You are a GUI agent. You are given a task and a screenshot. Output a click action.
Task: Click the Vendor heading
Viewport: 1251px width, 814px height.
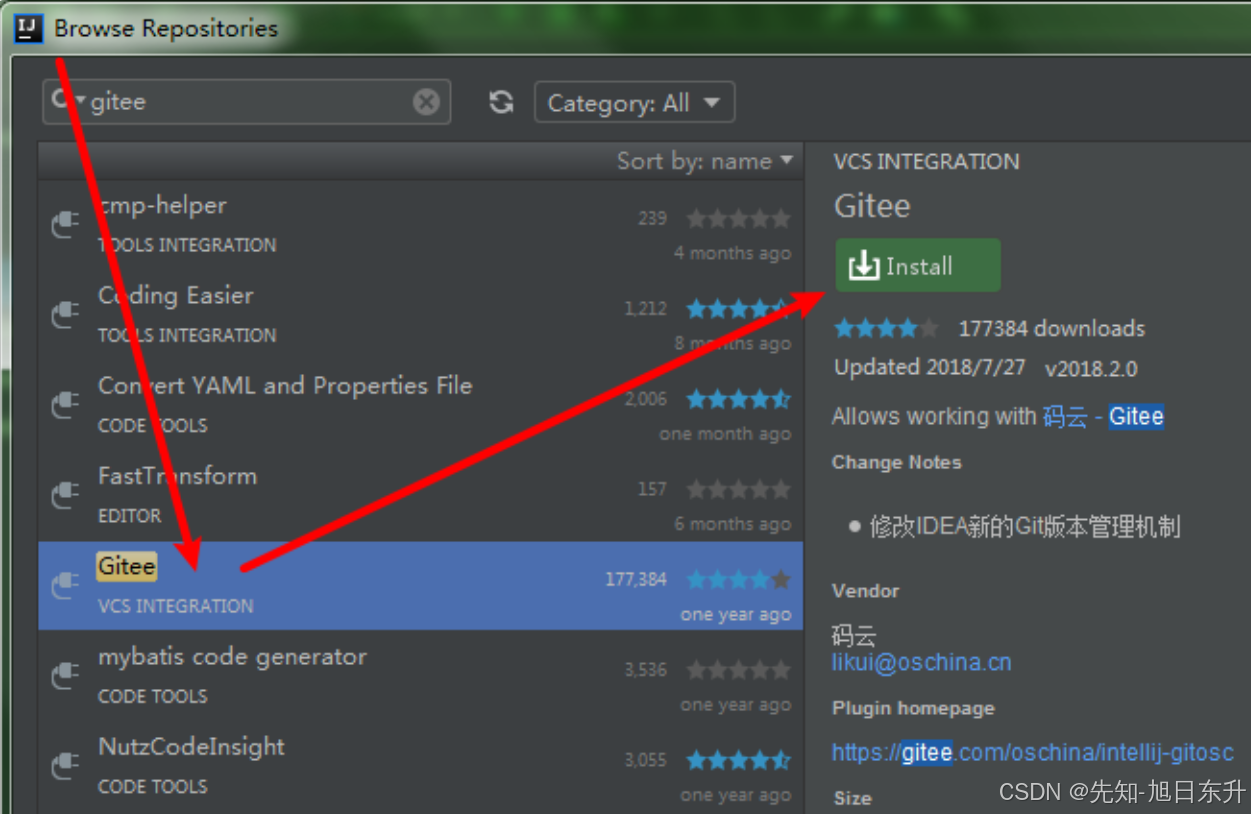tap(865, 590)
